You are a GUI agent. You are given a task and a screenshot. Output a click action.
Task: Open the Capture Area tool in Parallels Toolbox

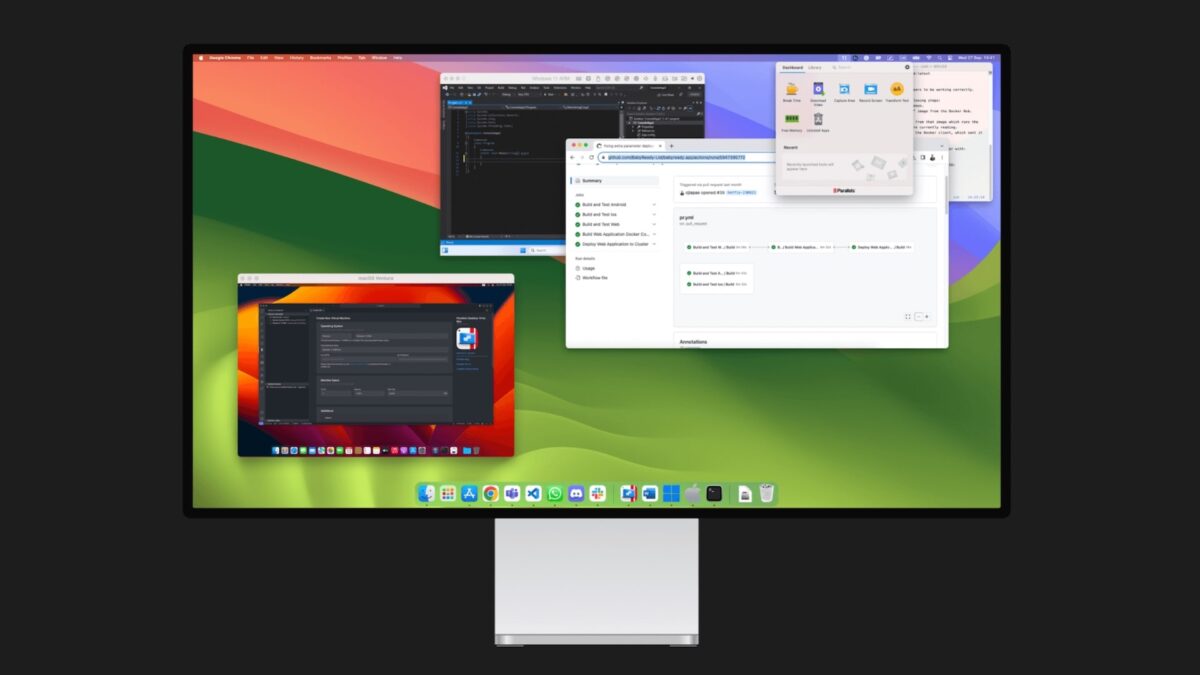[845, 89]
